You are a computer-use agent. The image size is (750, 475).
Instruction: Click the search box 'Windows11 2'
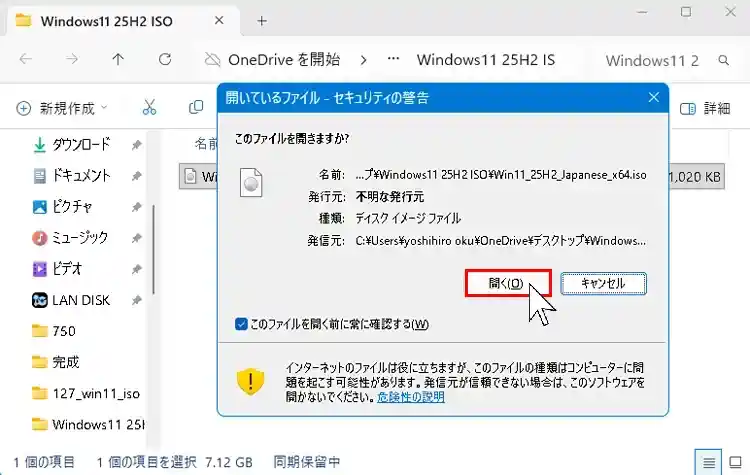pos(652,61)
